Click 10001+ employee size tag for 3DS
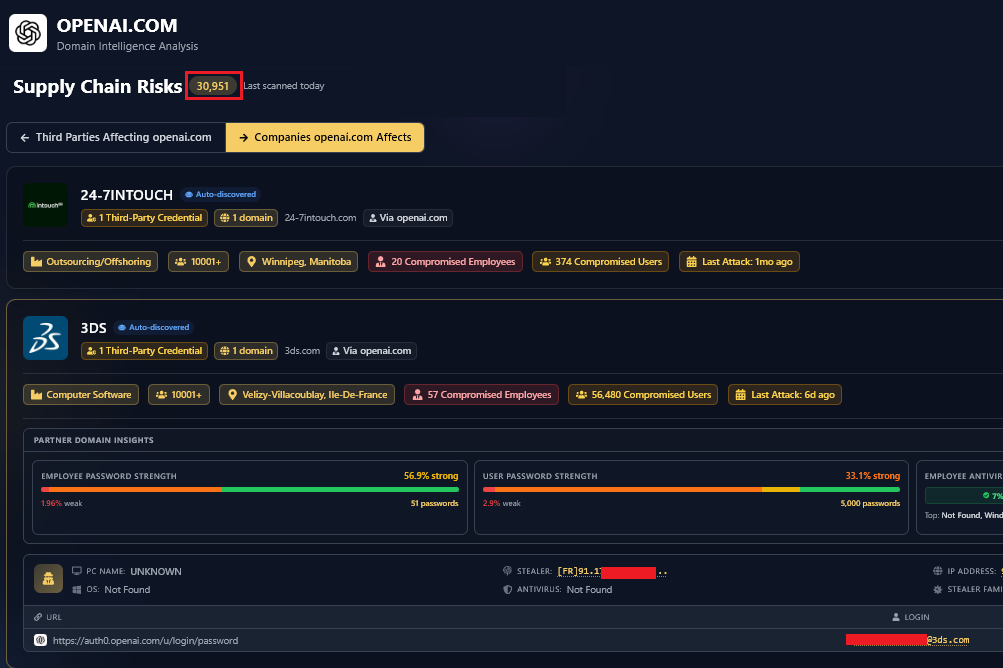The width and height of the screenshot is (1003, 668). point(179,395)
